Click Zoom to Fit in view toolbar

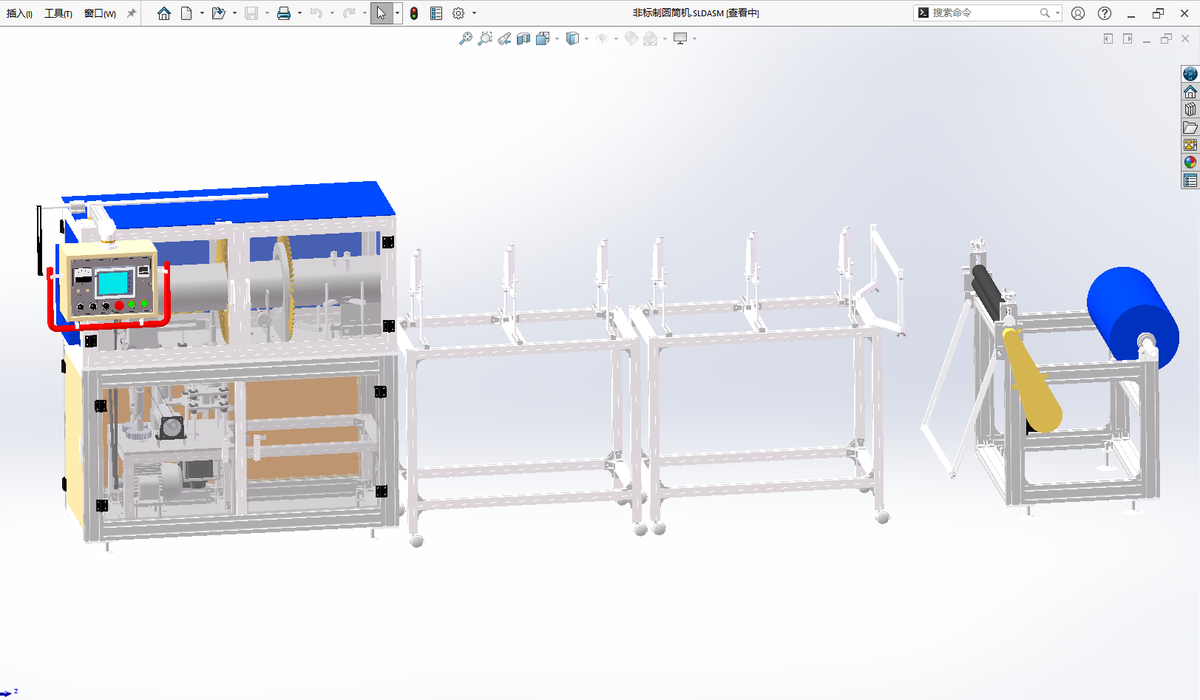pyautogui.click(x=465, y=39)
